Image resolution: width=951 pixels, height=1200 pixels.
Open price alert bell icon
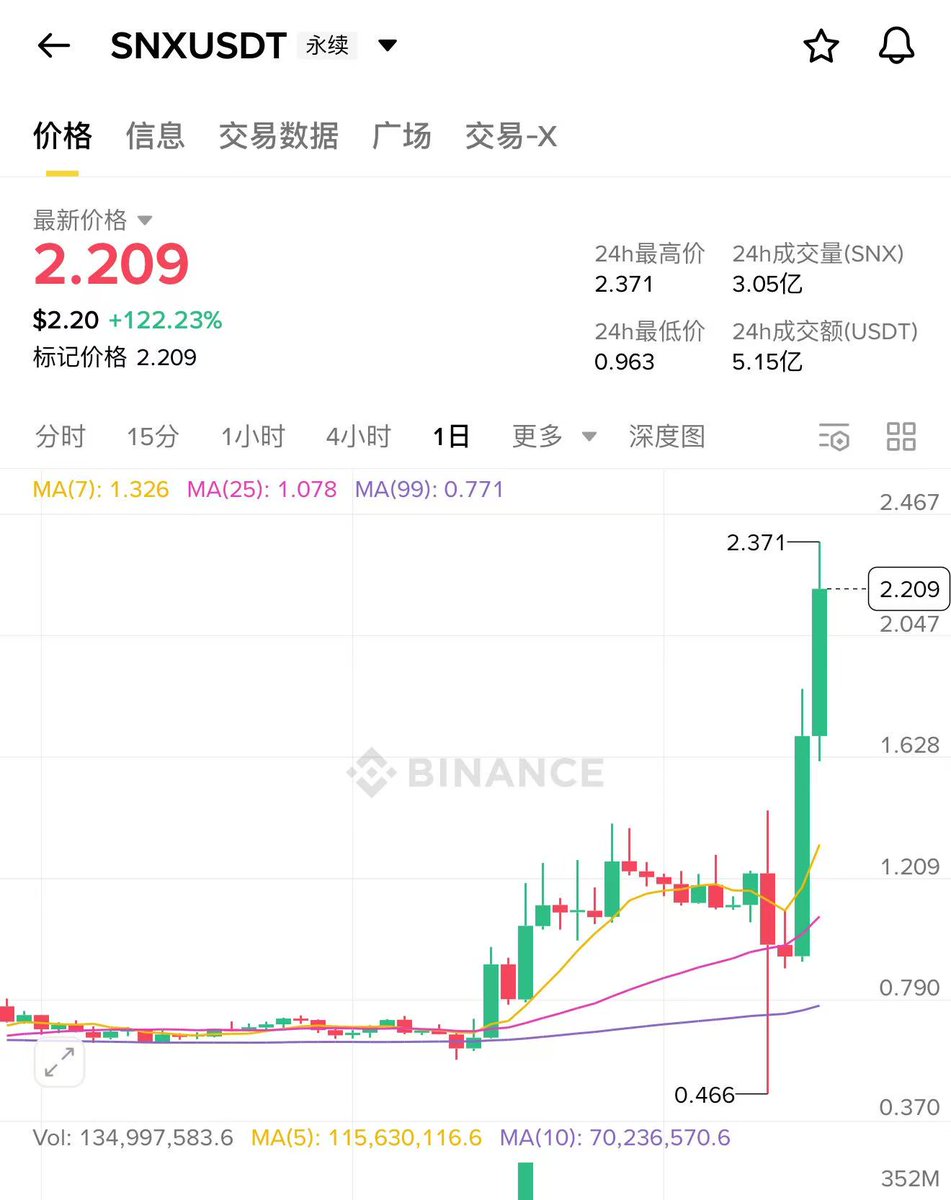[896, 46]
